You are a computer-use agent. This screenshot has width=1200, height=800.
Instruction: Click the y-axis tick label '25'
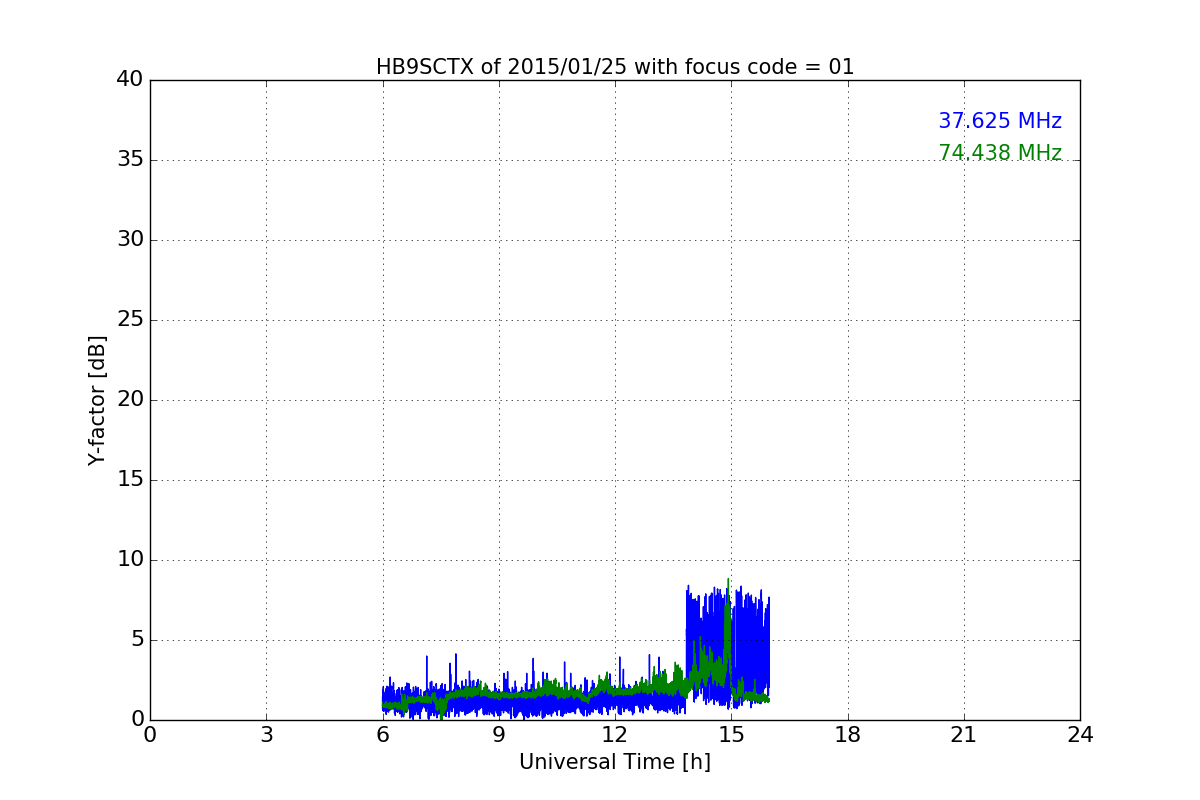pos(130,320)
